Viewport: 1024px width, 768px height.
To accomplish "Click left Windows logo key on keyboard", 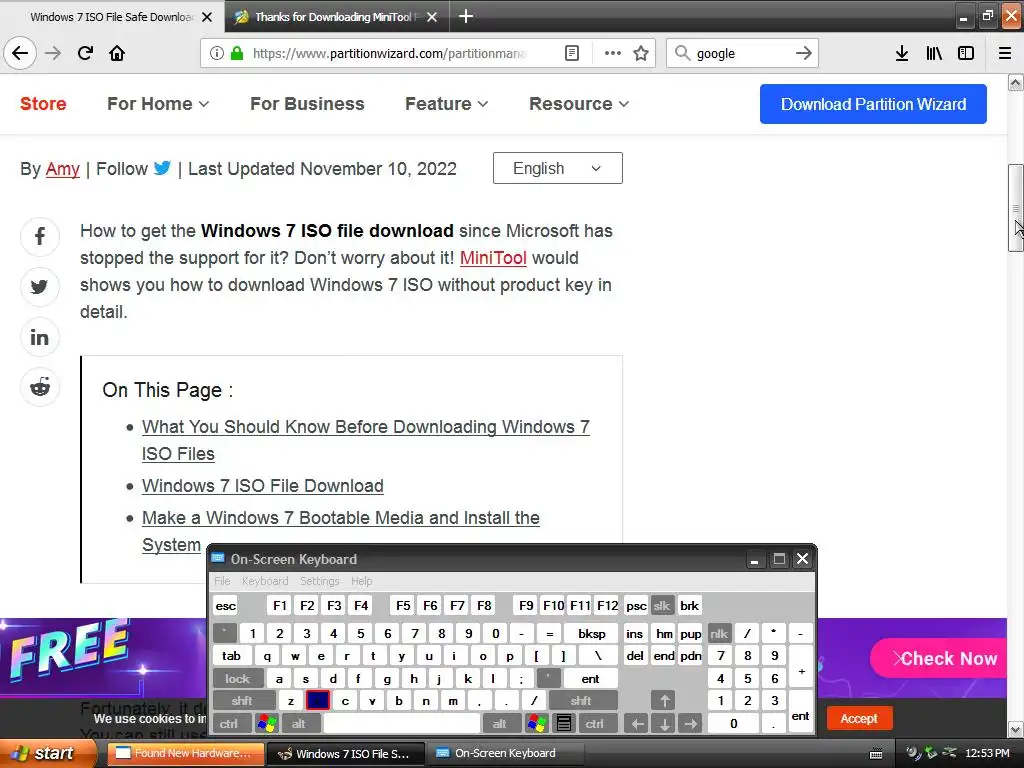I will pyautogui.click(x=267, y=723).
